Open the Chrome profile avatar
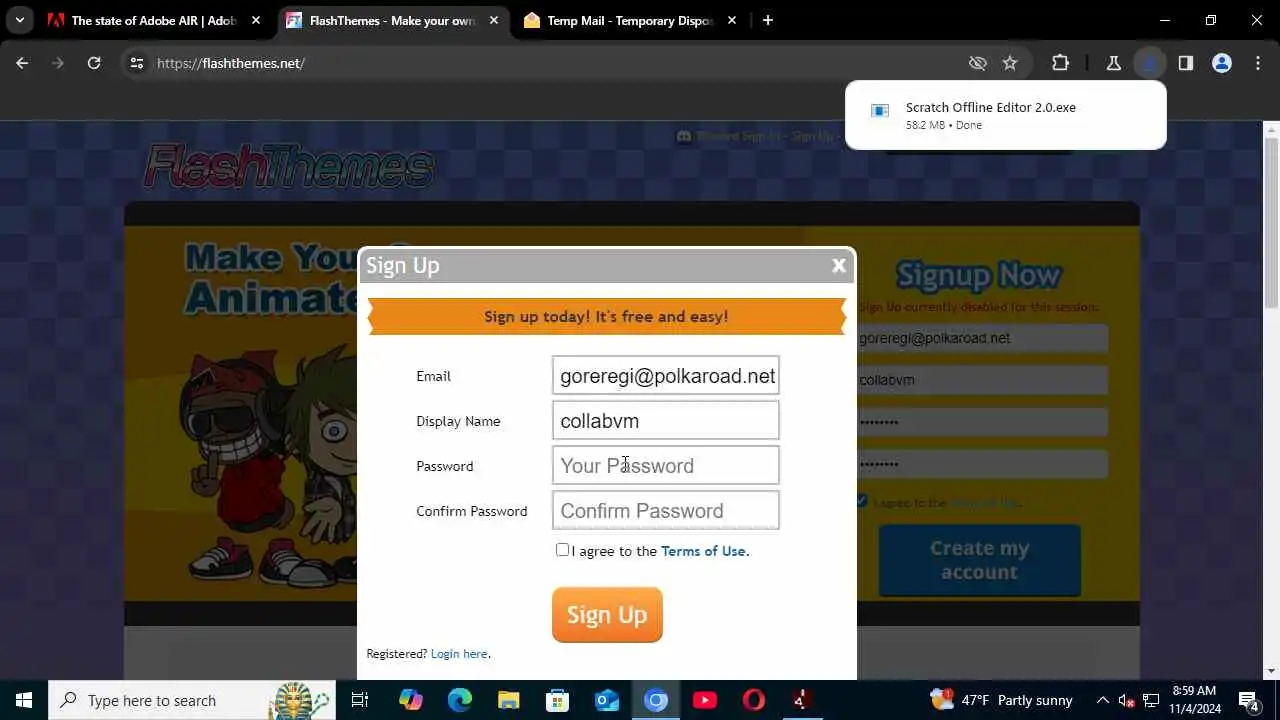 click(x=1222, y=63)
